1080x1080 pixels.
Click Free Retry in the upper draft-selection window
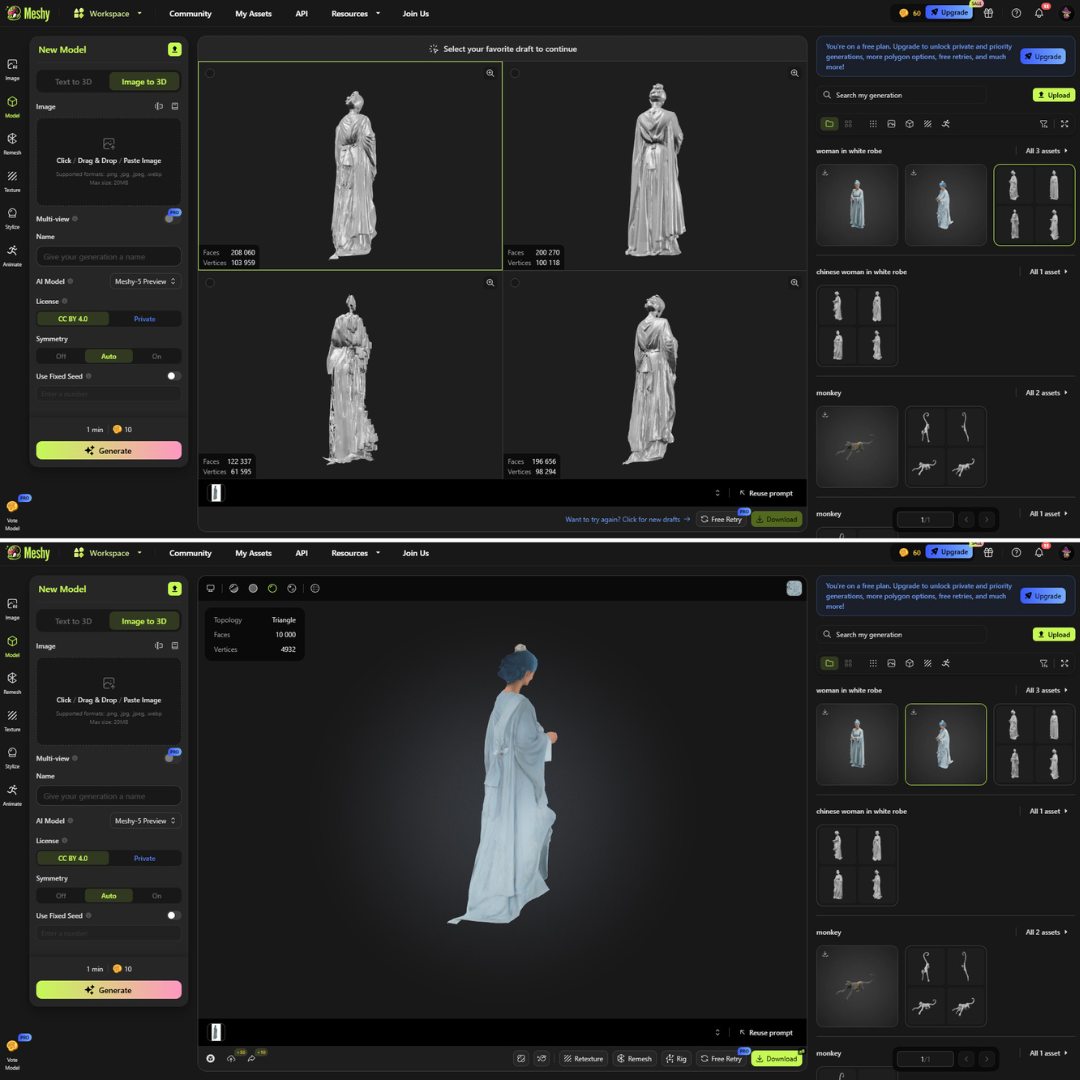(x=721, y=519)
